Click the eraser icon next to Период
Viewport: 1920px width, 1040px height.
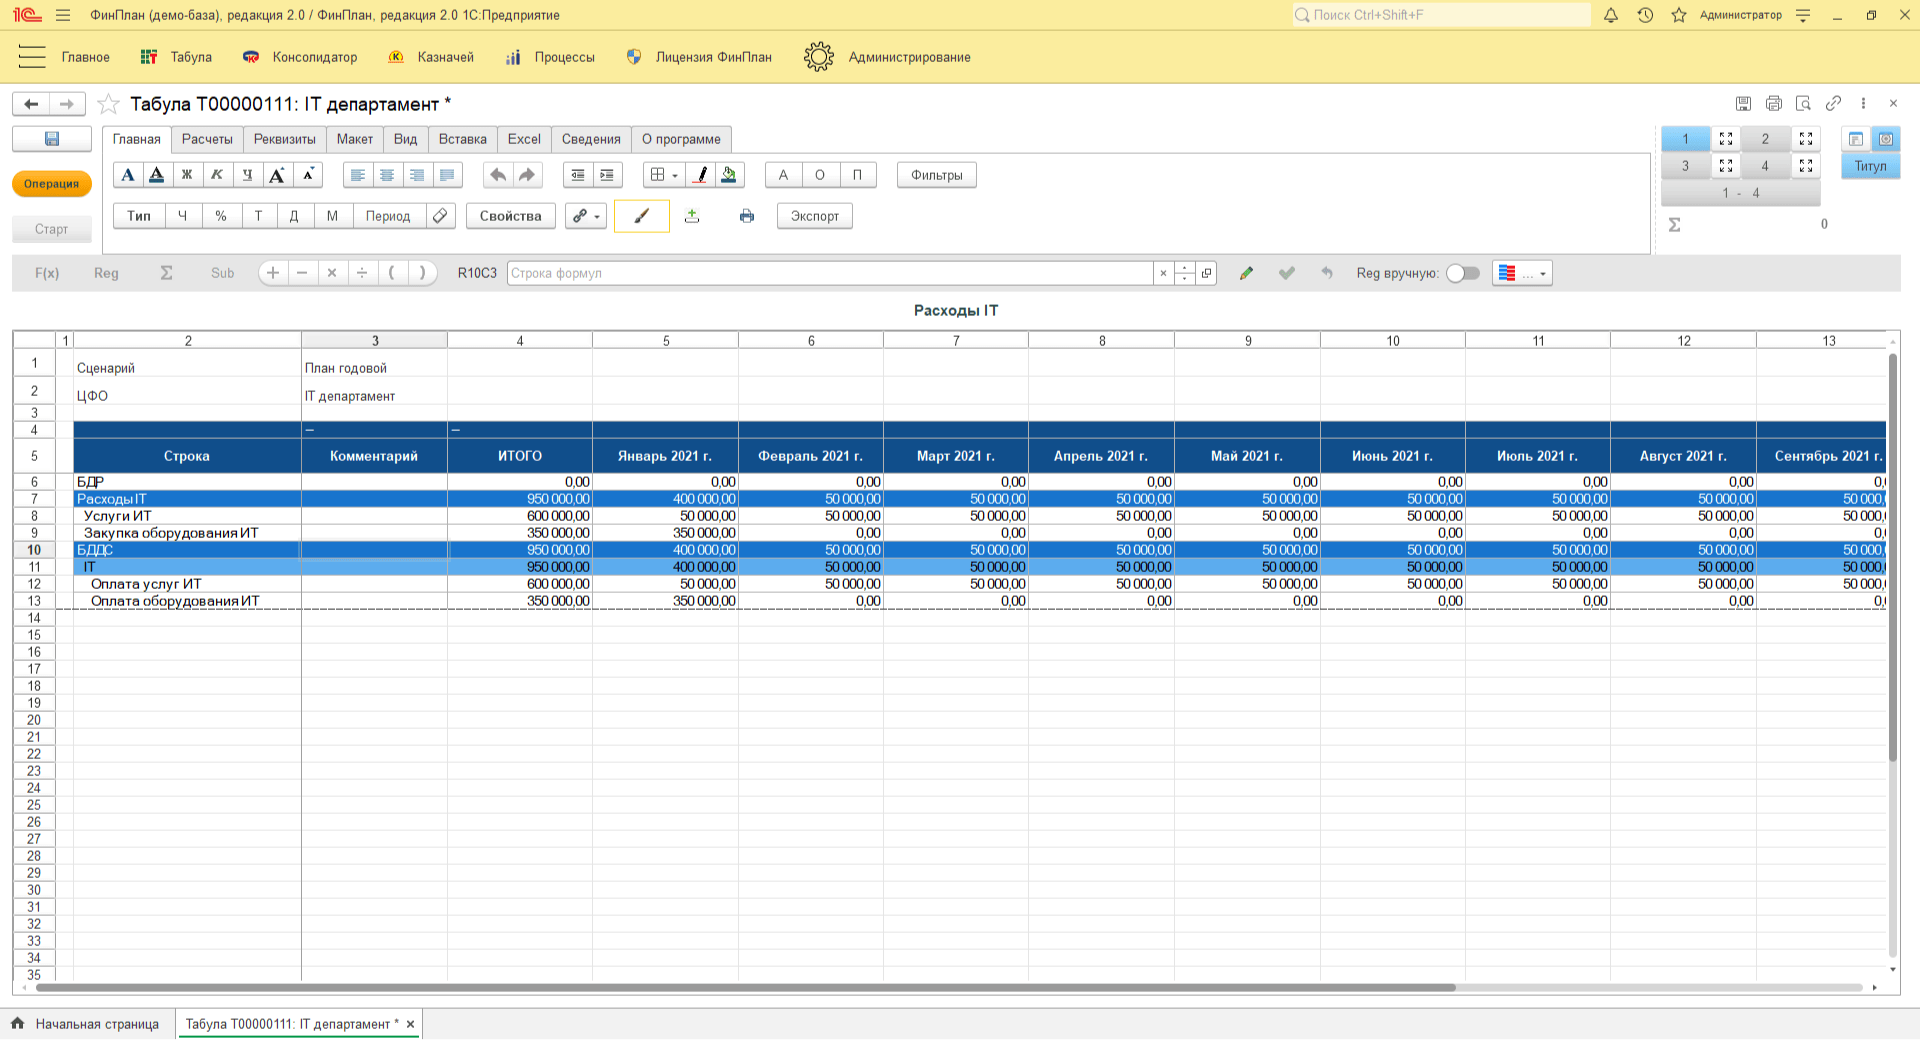point(440,216)
